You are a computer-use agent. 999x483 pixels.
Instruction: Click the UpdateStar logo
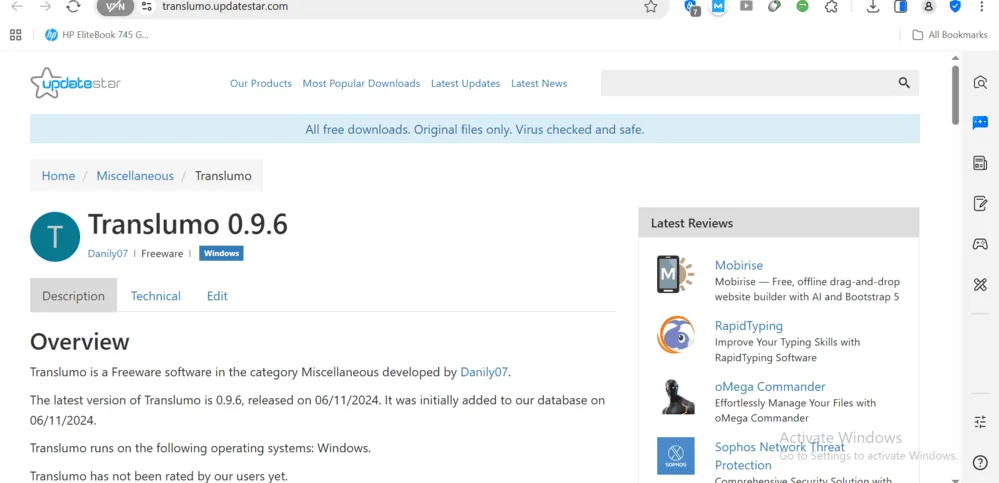tap(75, 83)
